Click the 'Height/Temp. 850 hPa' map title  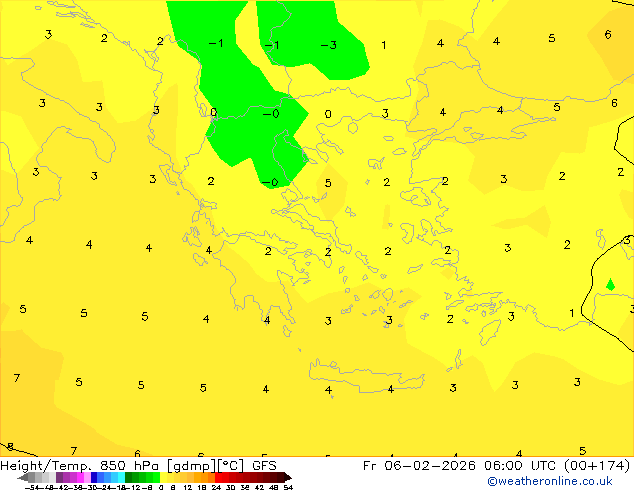coord(79,466)
